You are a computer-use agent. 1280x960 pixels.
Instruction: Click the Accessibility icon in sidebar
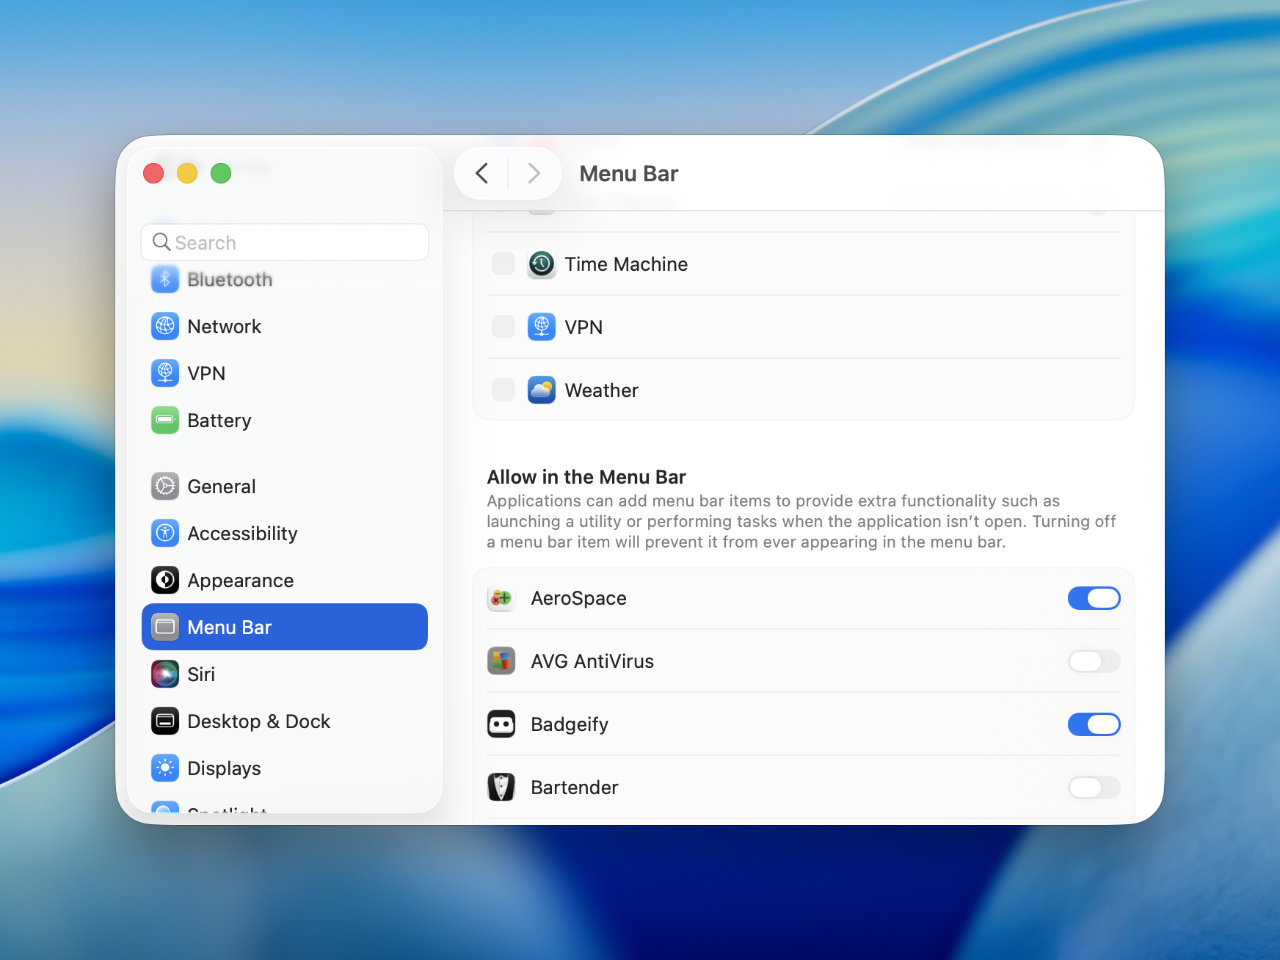tap(165, 533)
